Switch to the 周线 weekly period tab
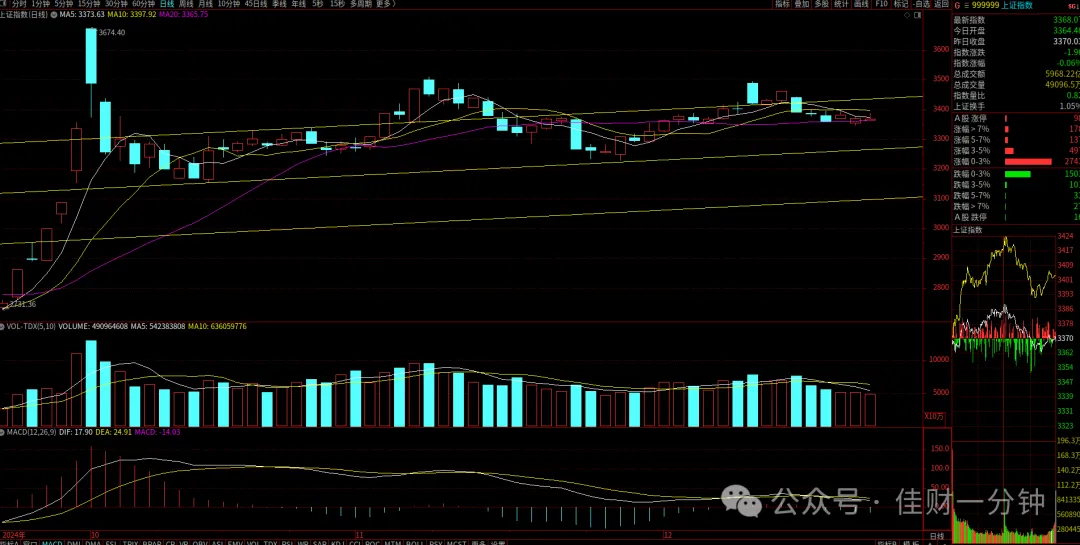Image resolution: width=1080 pixels, height=545 pixels. 186,4
